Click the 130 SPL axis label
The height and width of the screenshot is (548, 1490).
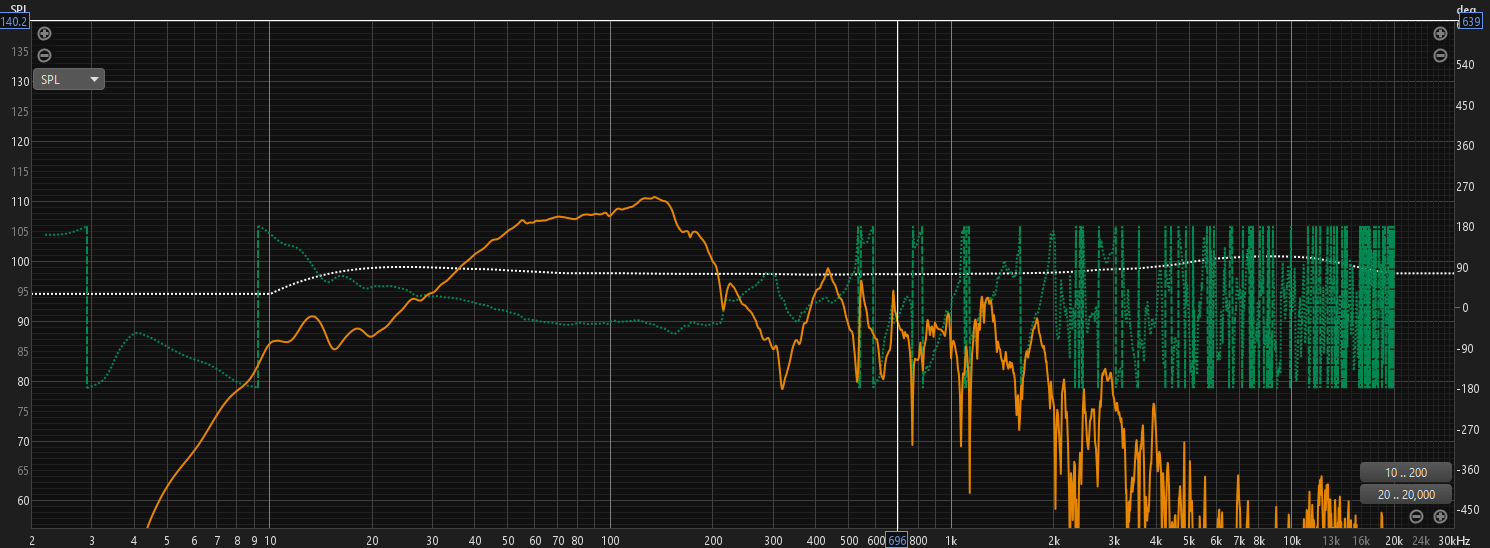(20, 82)
